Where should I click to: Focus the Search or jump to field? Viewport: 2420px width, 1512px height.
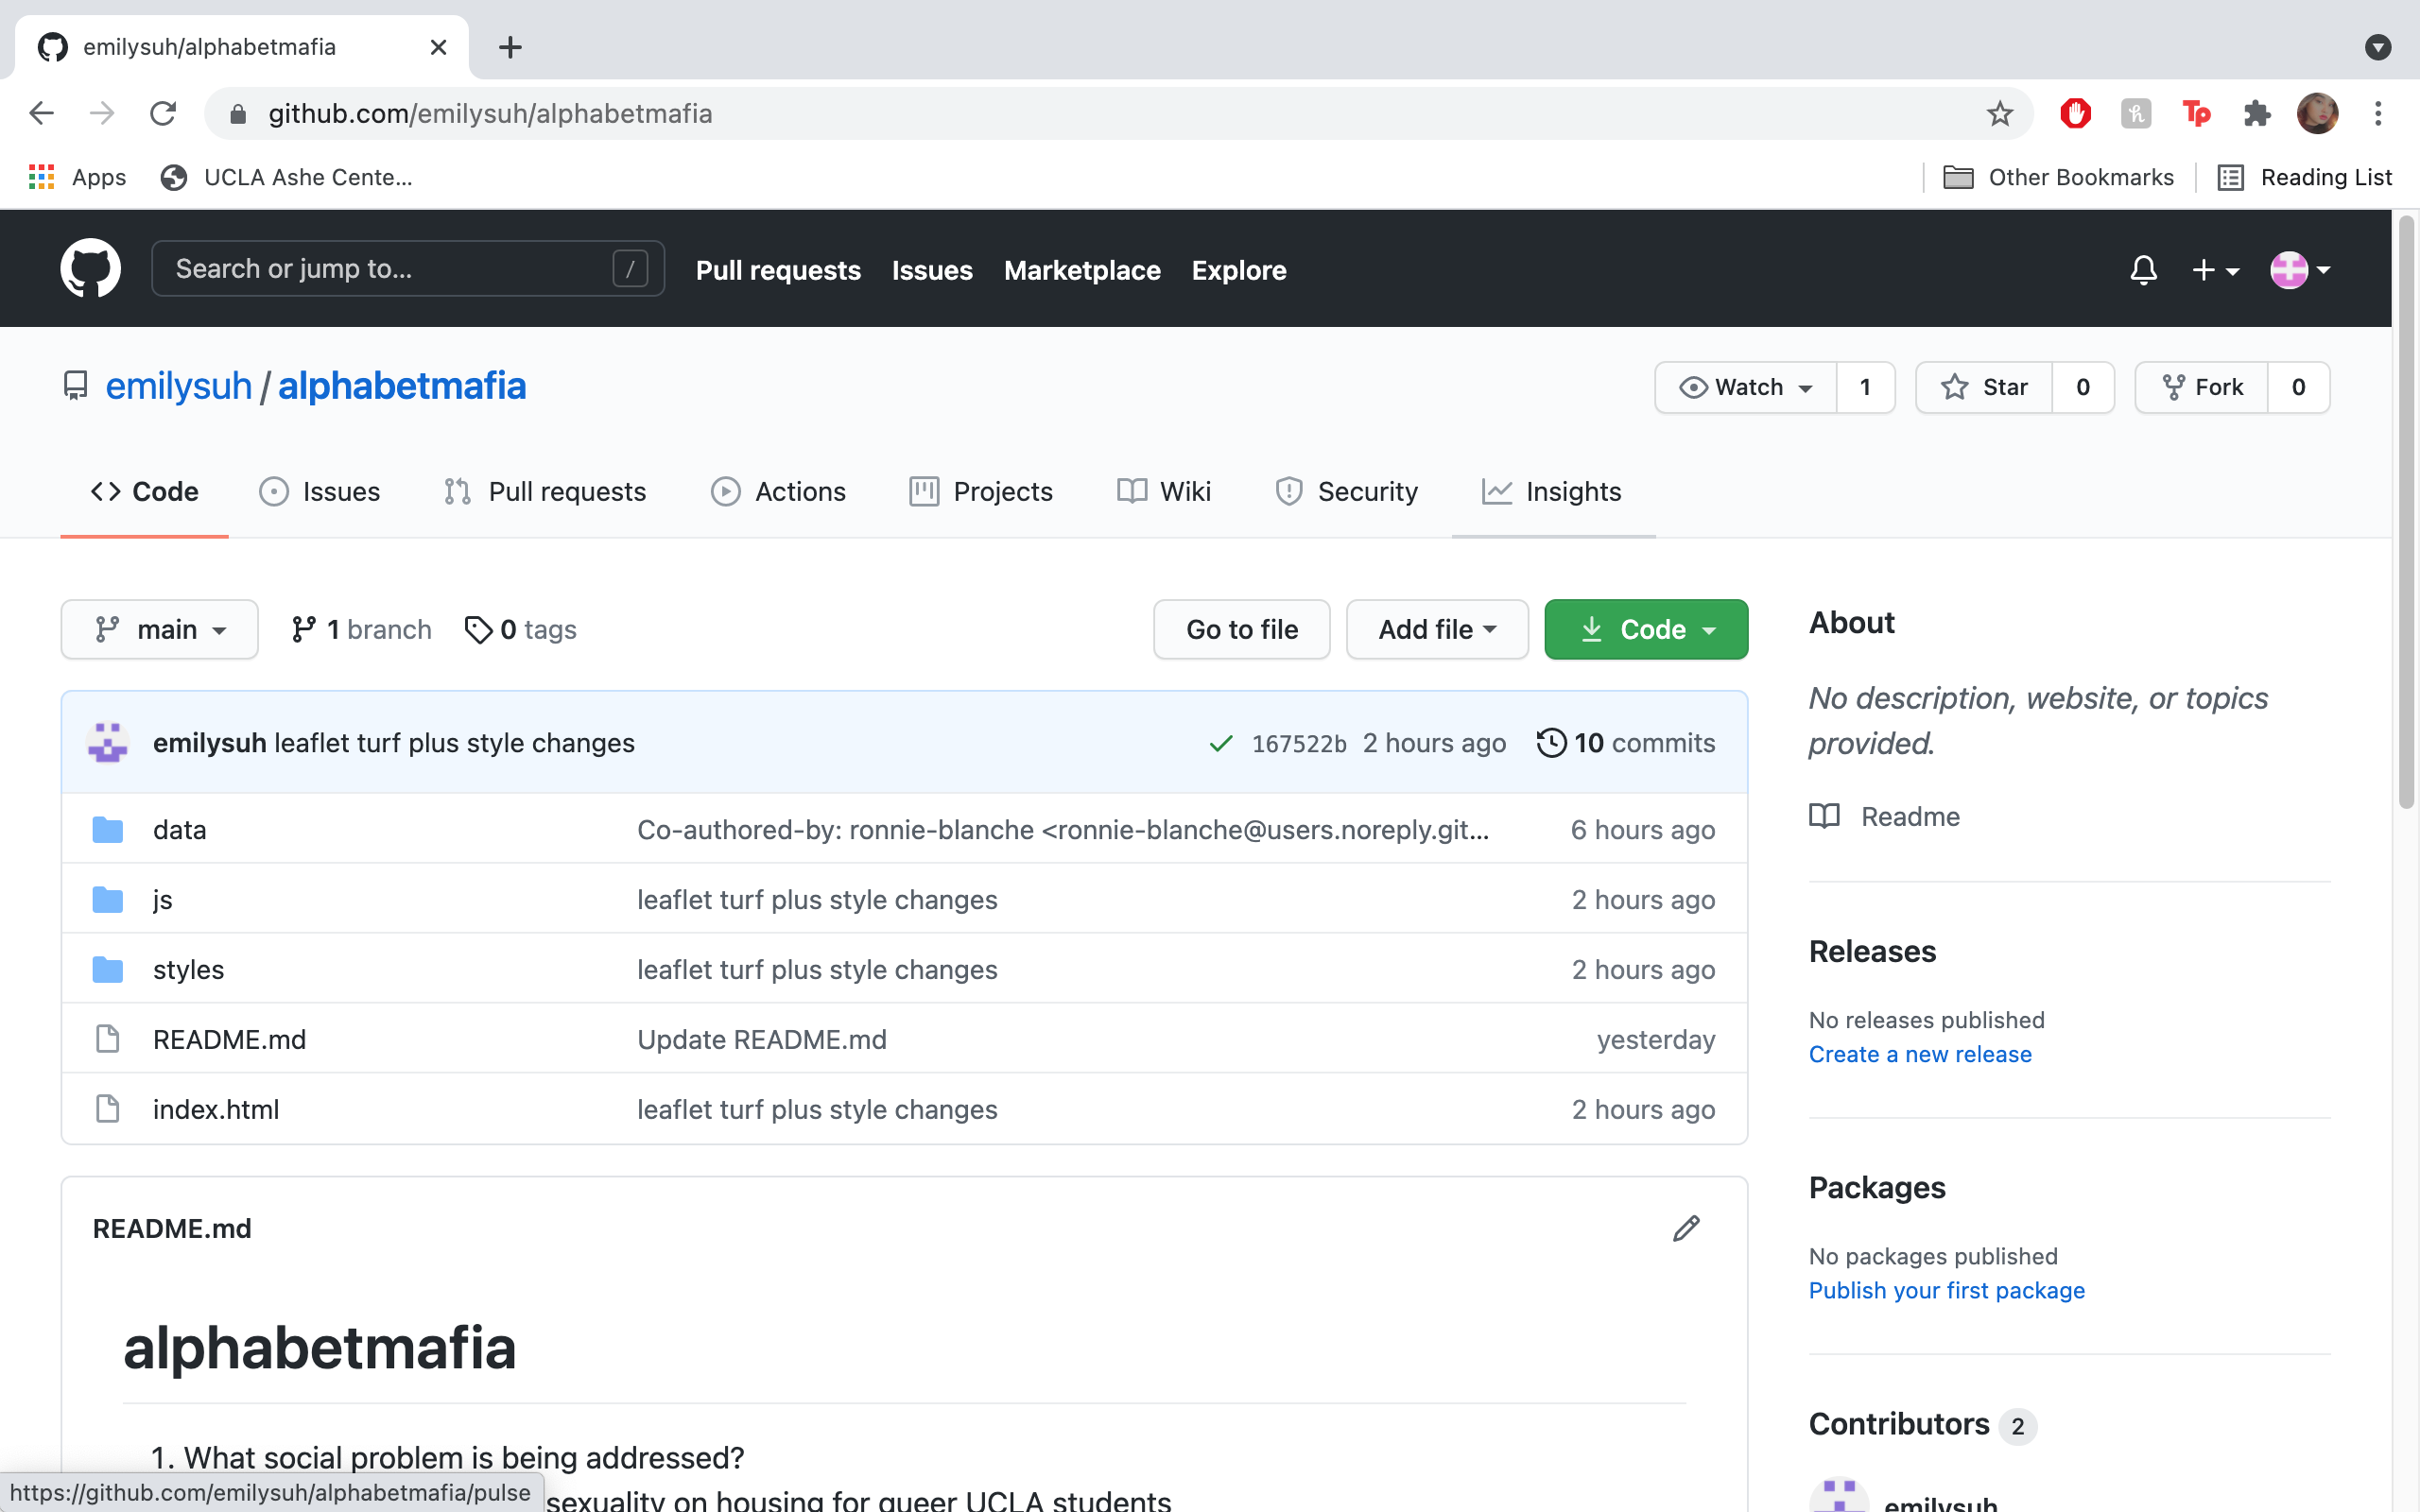[x=408, y=268]
